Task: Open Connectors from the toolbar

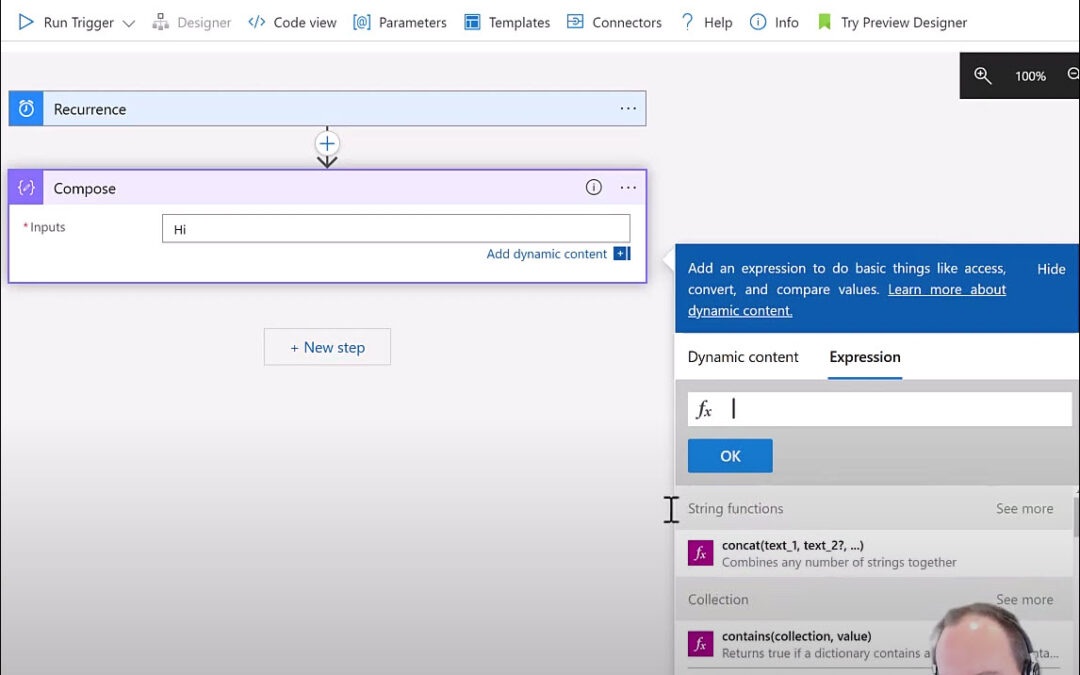Action: coord(614,22)
